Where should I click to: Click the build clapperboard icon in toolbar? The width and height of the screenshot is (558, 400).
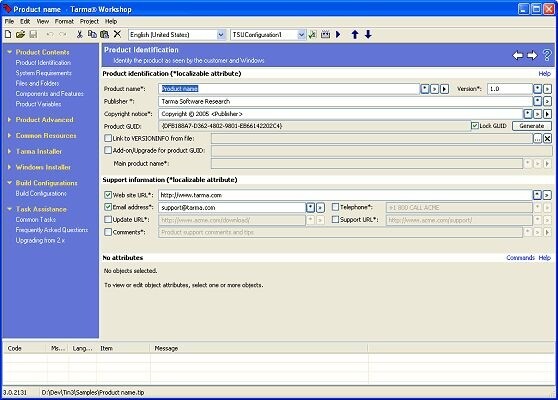325,35
